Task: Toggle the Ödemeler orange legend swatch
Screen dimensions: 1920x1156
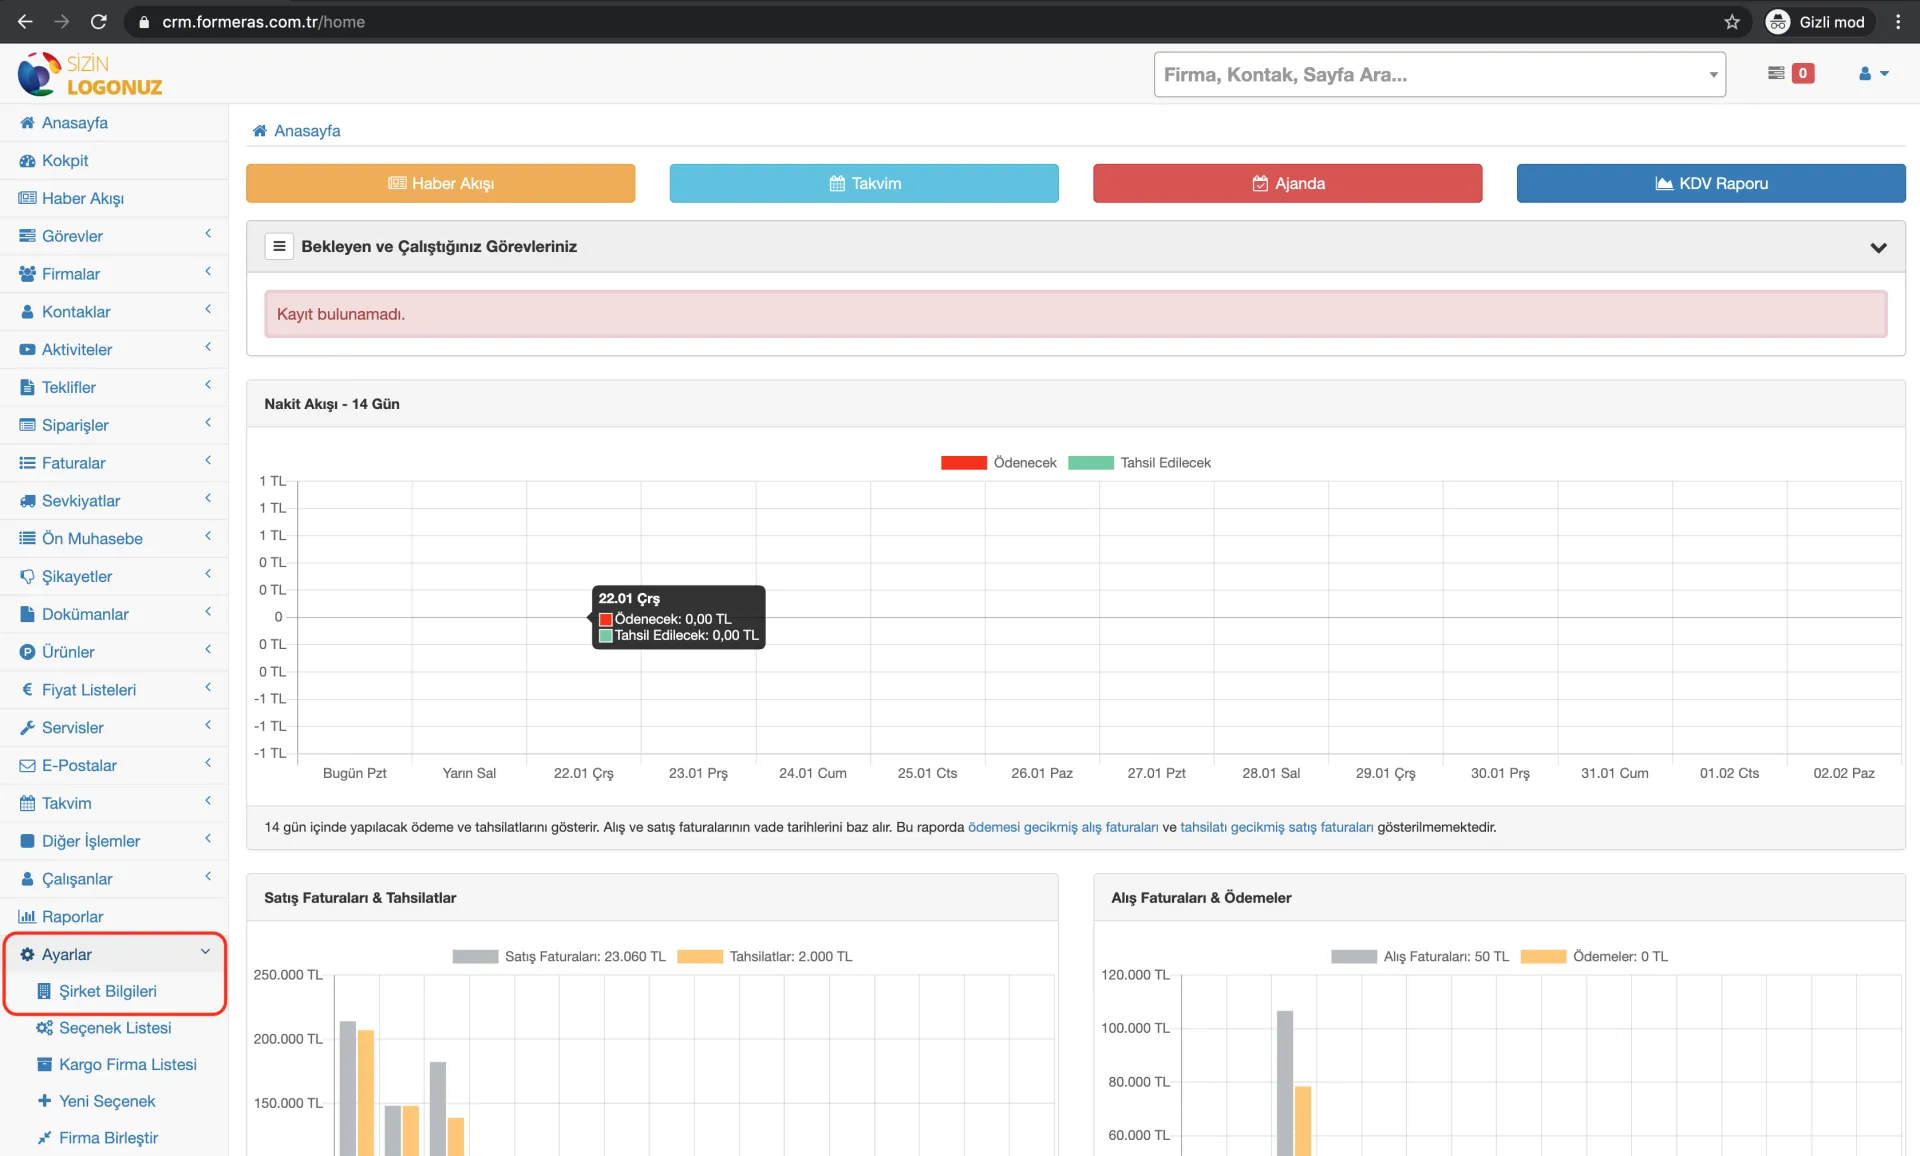Action: [x=1543, y=957]
